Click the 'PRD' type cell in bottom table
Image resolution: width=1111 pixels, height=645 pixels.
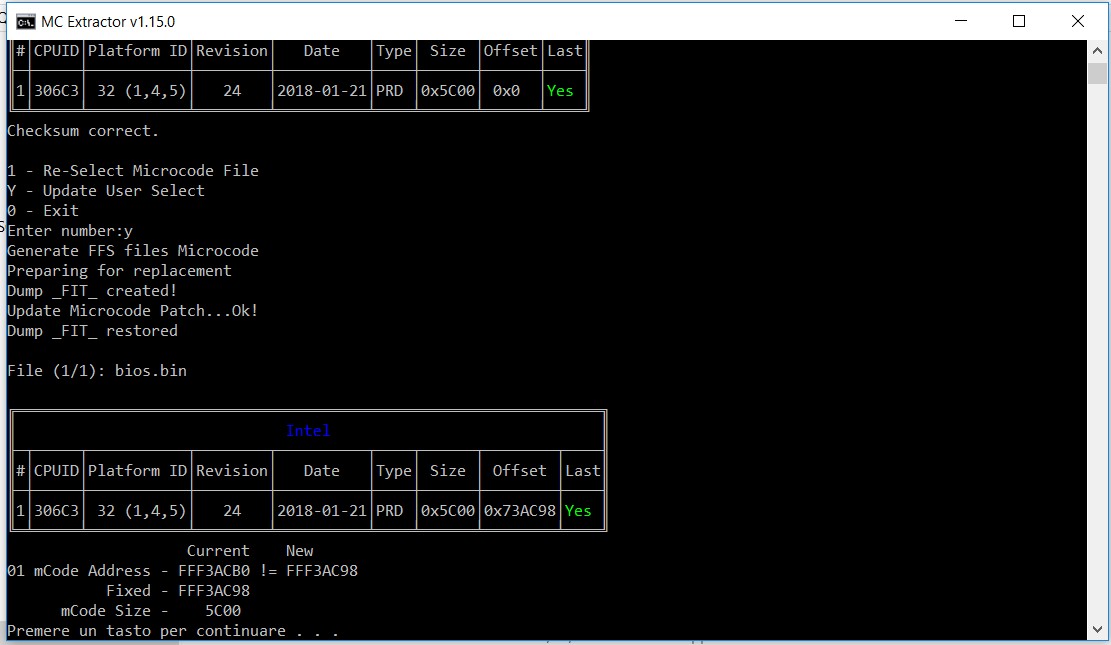coord(389,511)
